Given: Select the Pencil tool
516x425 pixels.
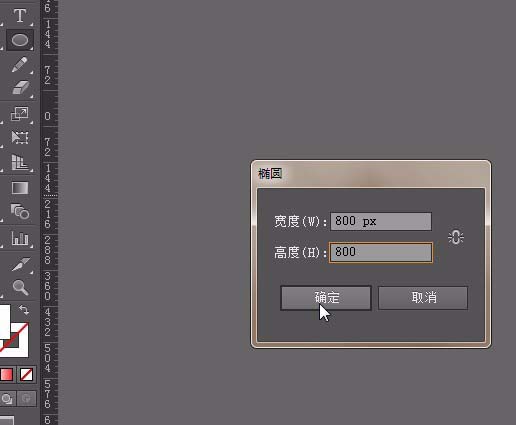Looking at the screenshot, I should [x=20, y=64].
